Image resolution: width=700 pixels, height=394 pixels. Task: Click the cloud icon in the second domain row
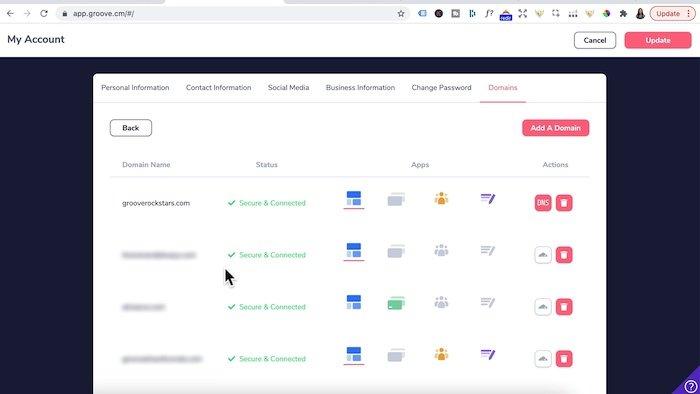pyautogui.click(x=543, y=255)
